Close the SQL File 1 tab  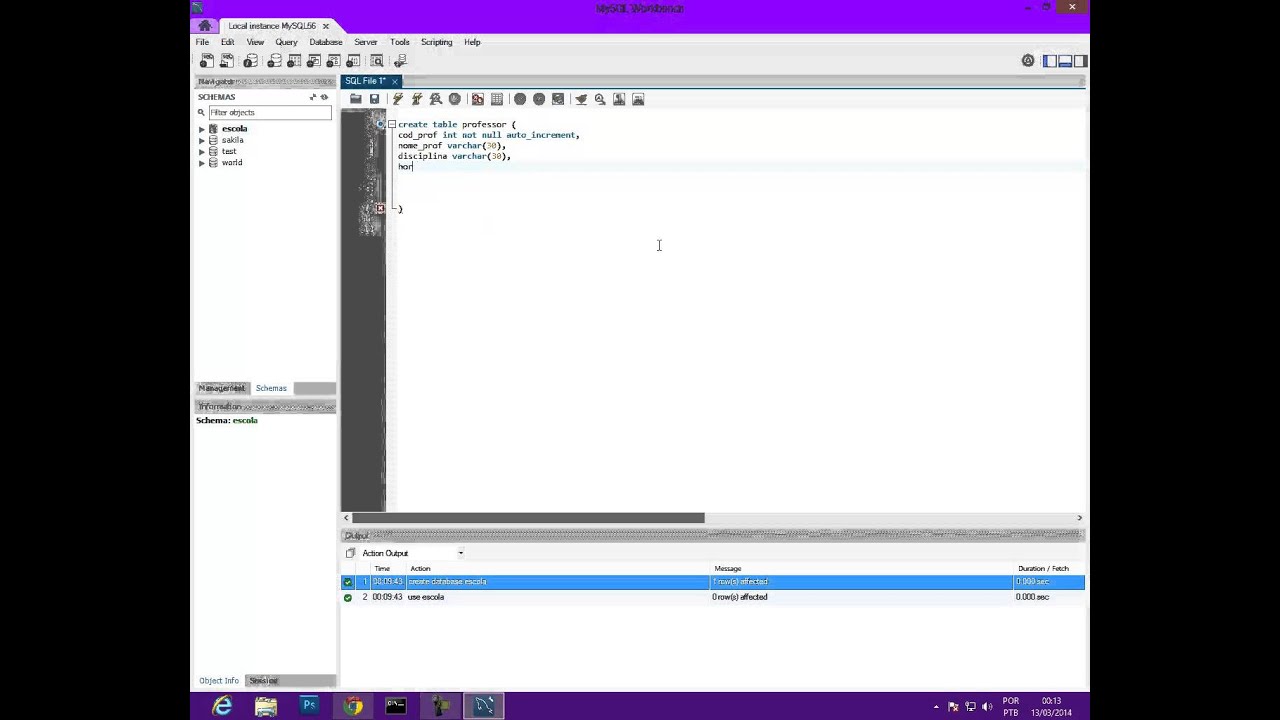pos(395,81)
